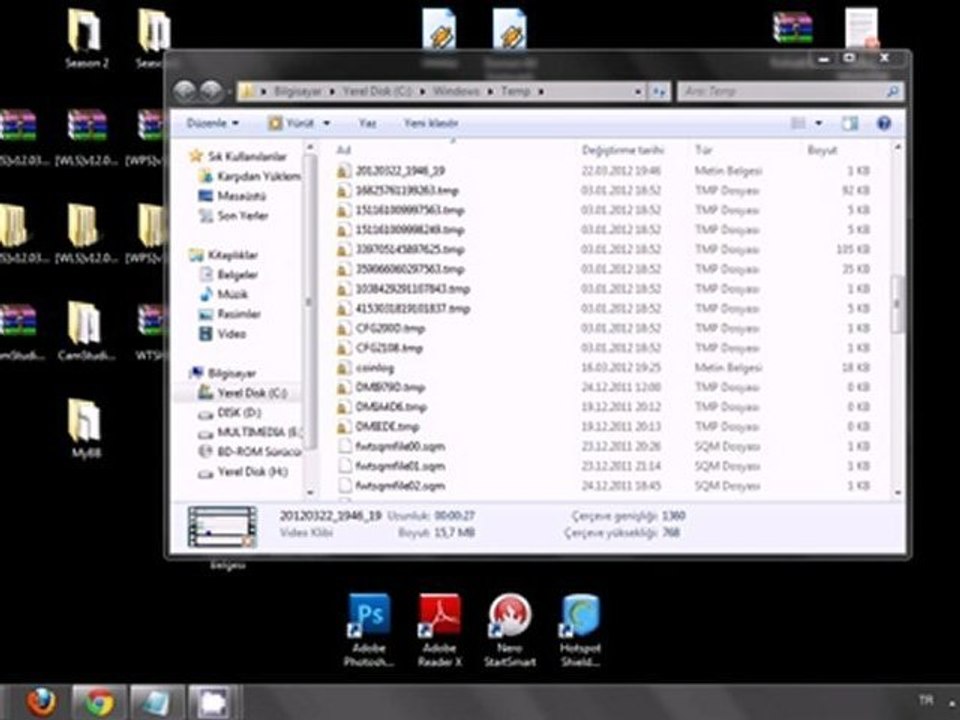Click the Back navigation arrow in Explorer
Image resolution: width=960 pixels, height=720 pixels.
(x=184, y=92)
